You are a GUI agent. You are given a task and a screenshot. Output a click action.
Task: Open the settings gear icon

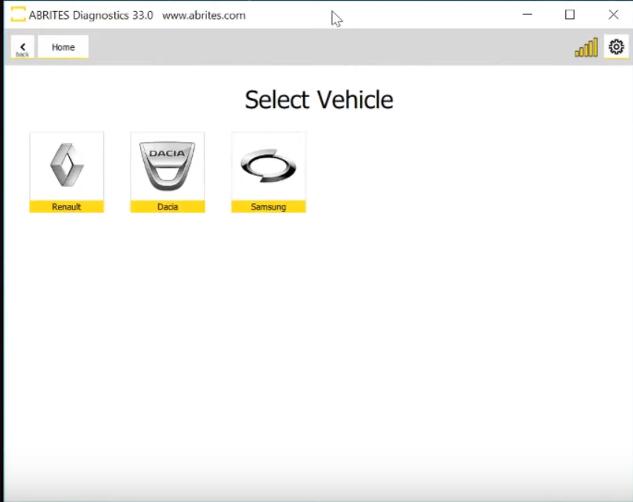click(x=616, y=47)
